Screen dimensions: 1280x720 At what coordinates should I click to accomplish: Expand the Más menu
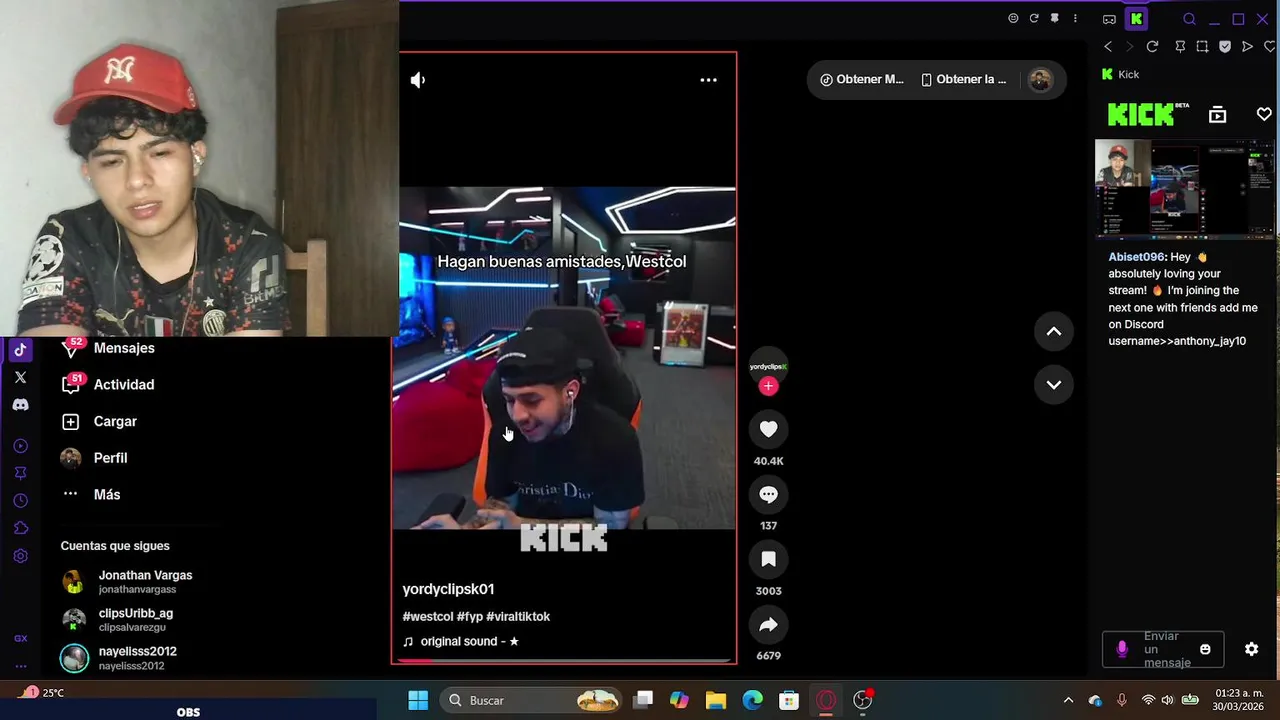(90, 494)
